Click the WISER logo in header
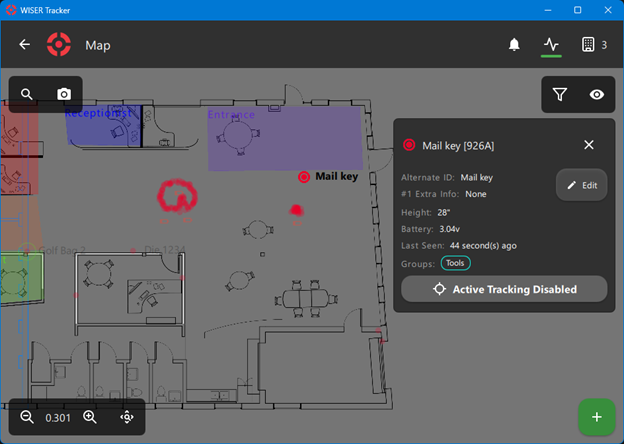 59,45
